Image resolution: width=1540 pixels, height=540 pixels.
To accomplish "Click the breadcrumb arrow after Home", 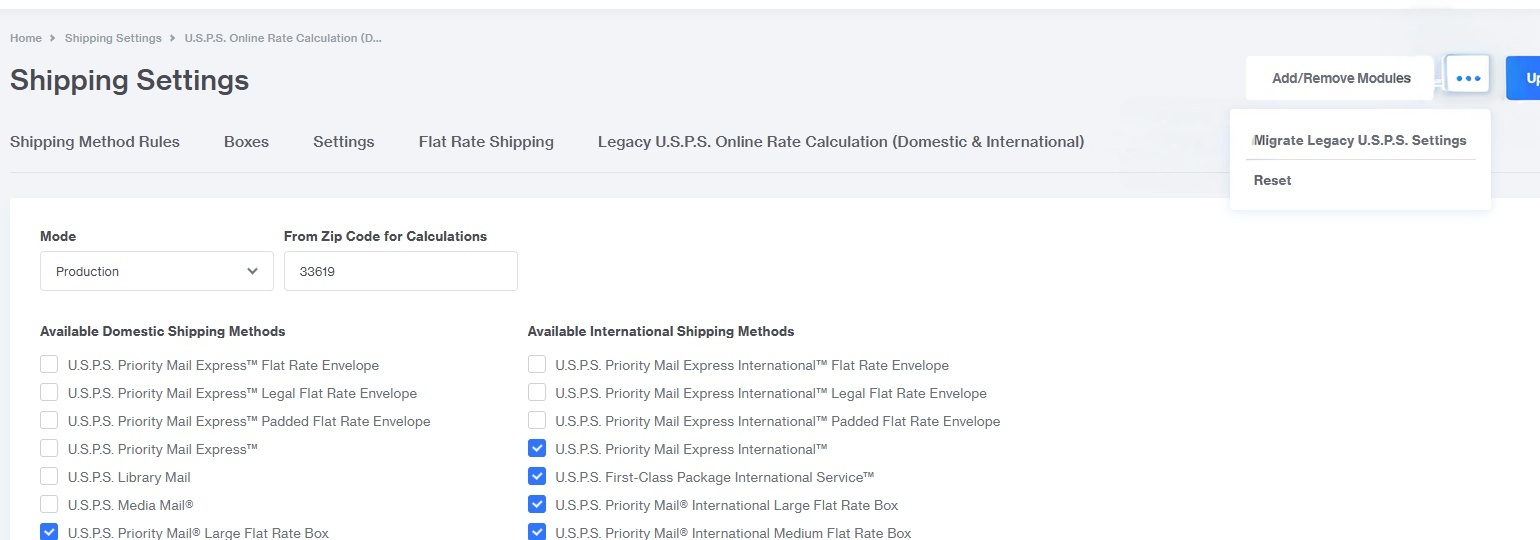I will [x=53, y=38].
